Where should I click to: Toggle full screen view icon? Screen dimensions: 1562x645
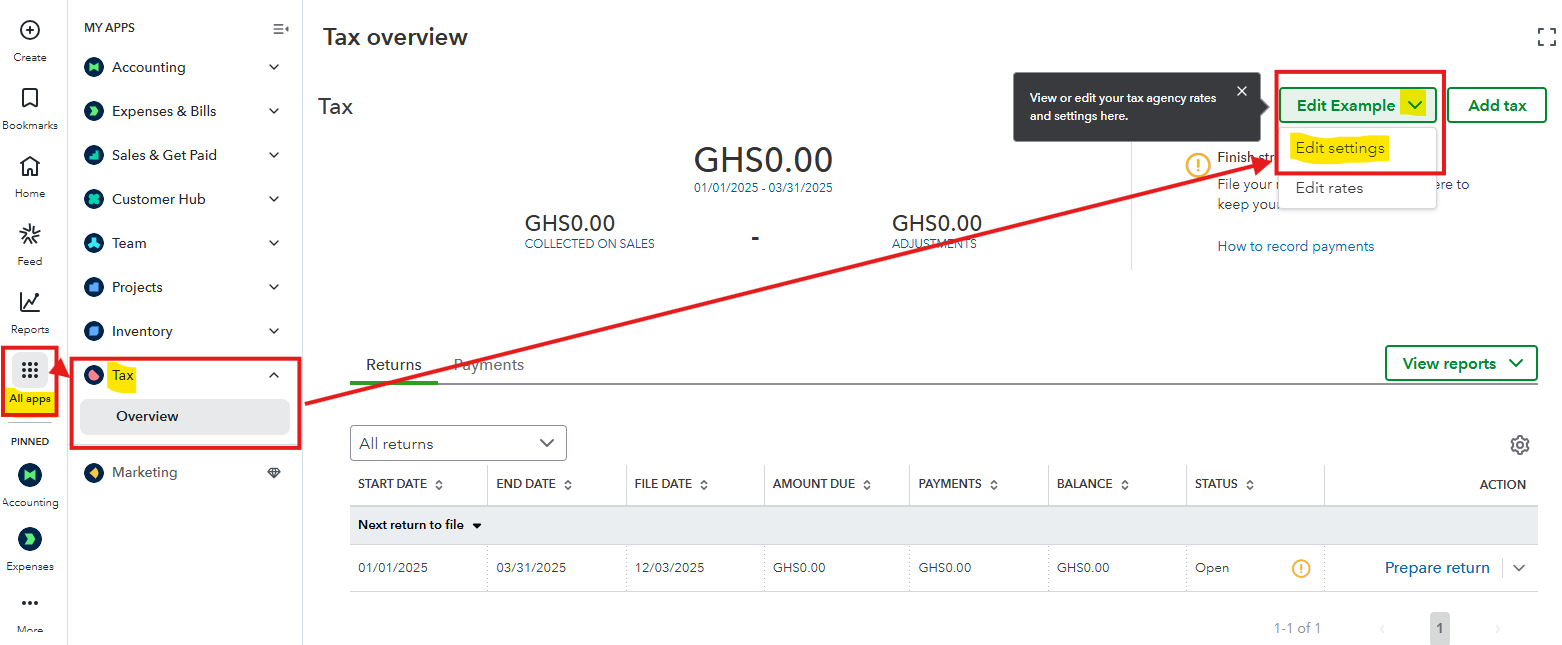(x=1546, y=38)
